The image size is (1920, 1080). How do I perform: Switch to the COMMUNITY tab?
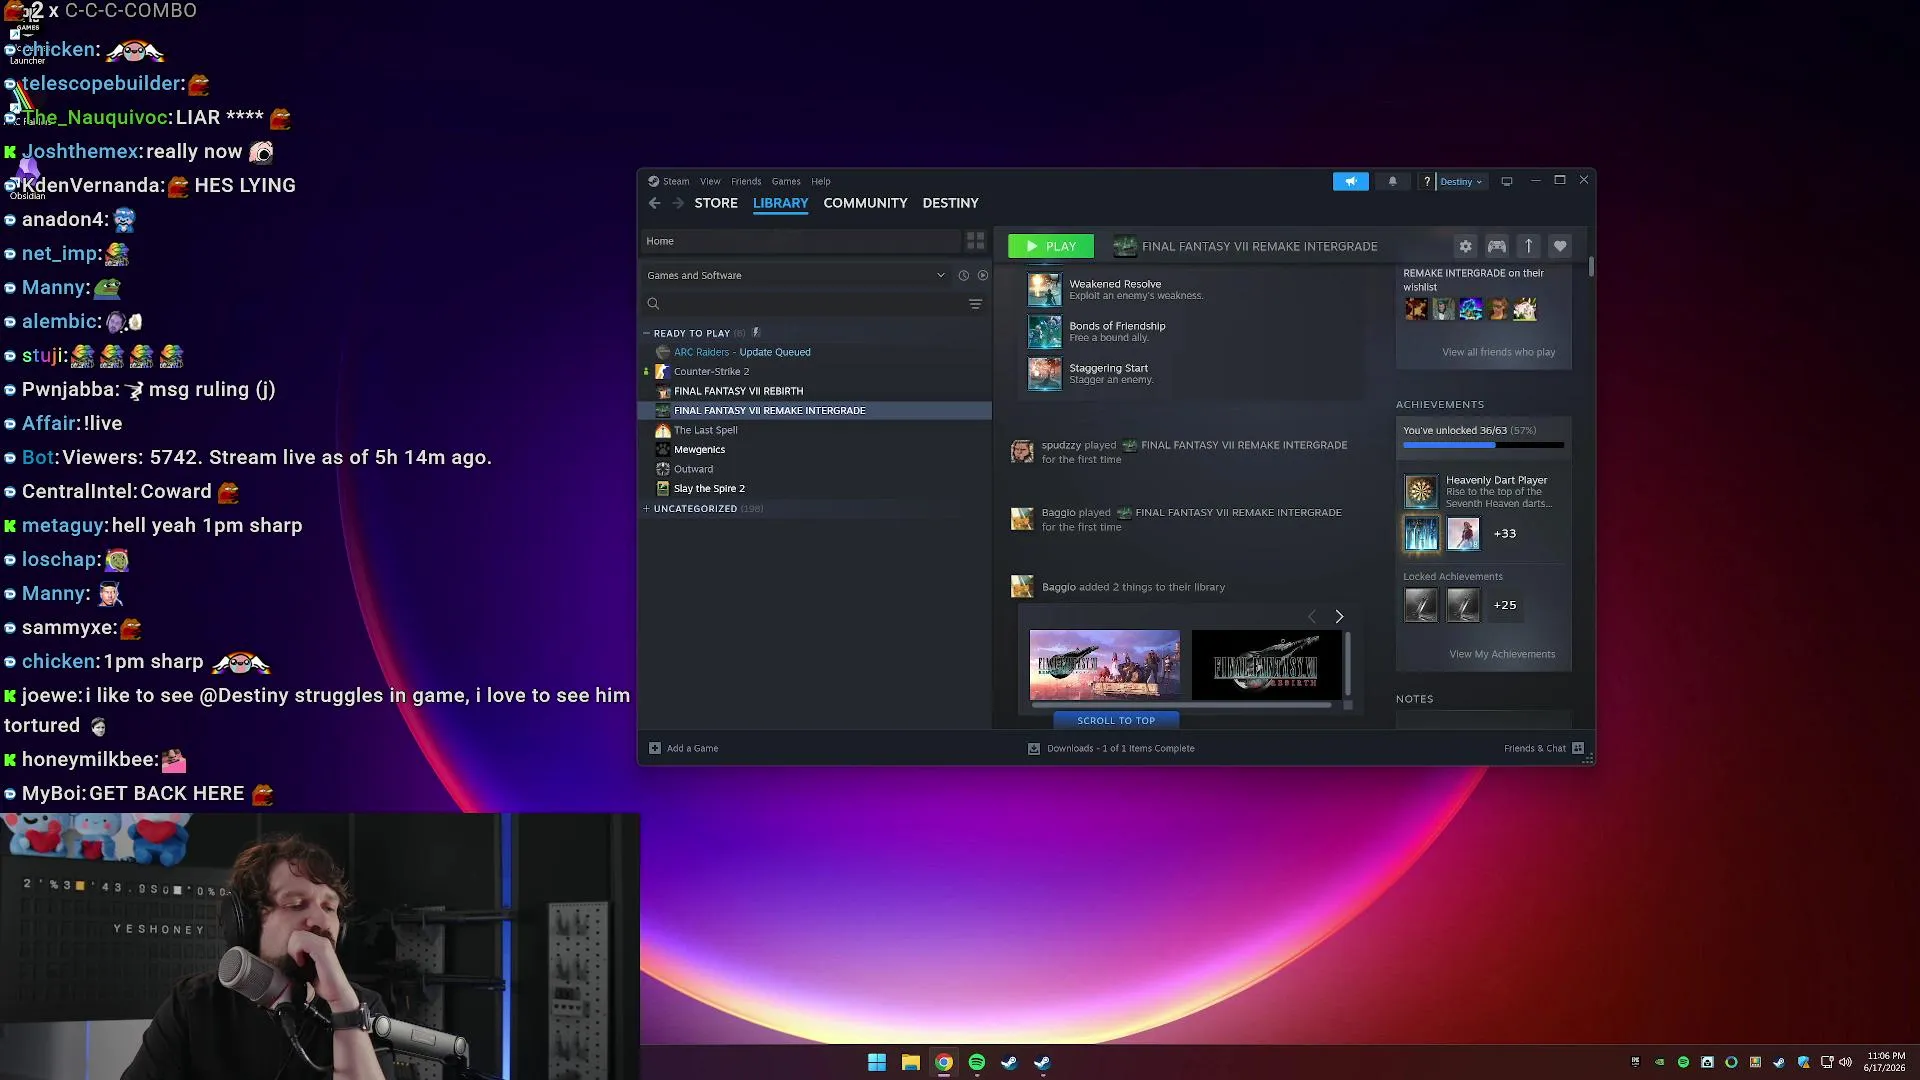pyautogui.click(x=865, y=203)
